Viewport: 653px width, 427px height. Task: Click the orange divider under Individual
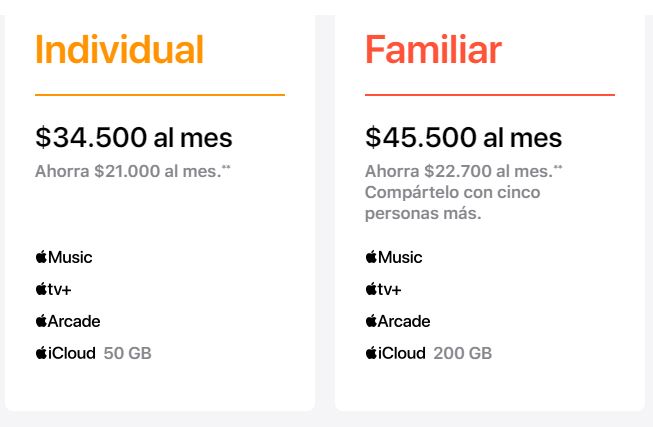[160, 95]
